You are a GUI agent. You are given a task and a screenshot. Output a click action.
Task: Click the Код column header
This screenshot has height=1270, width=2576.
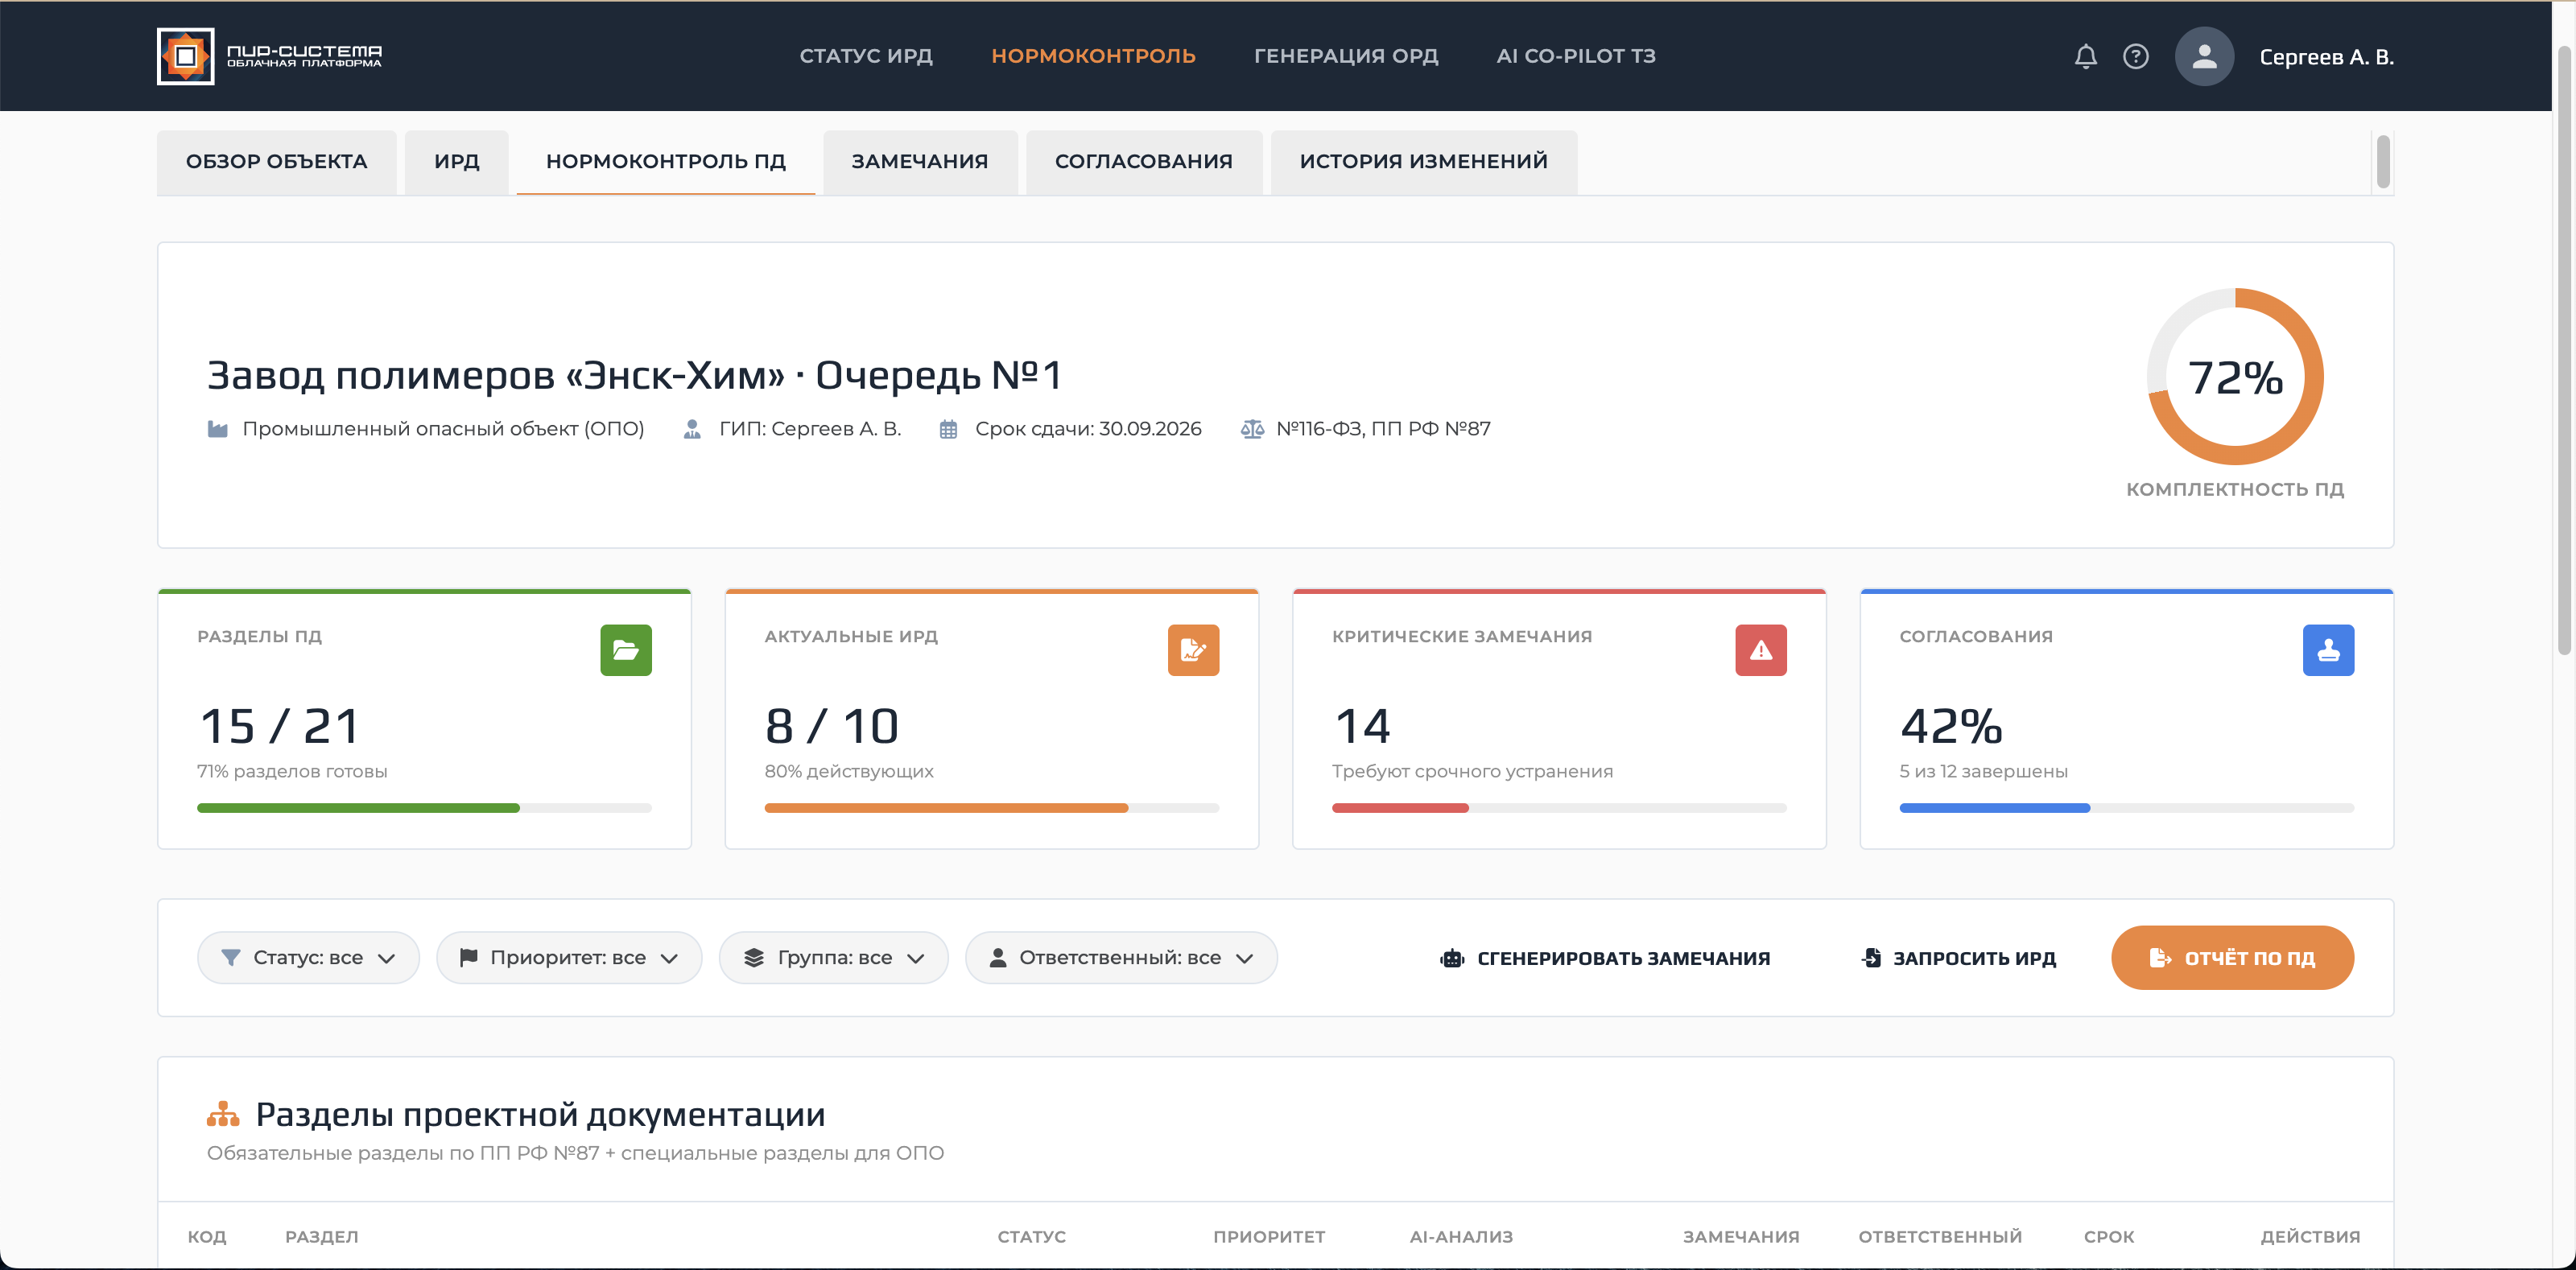[x=207, y=1237]
